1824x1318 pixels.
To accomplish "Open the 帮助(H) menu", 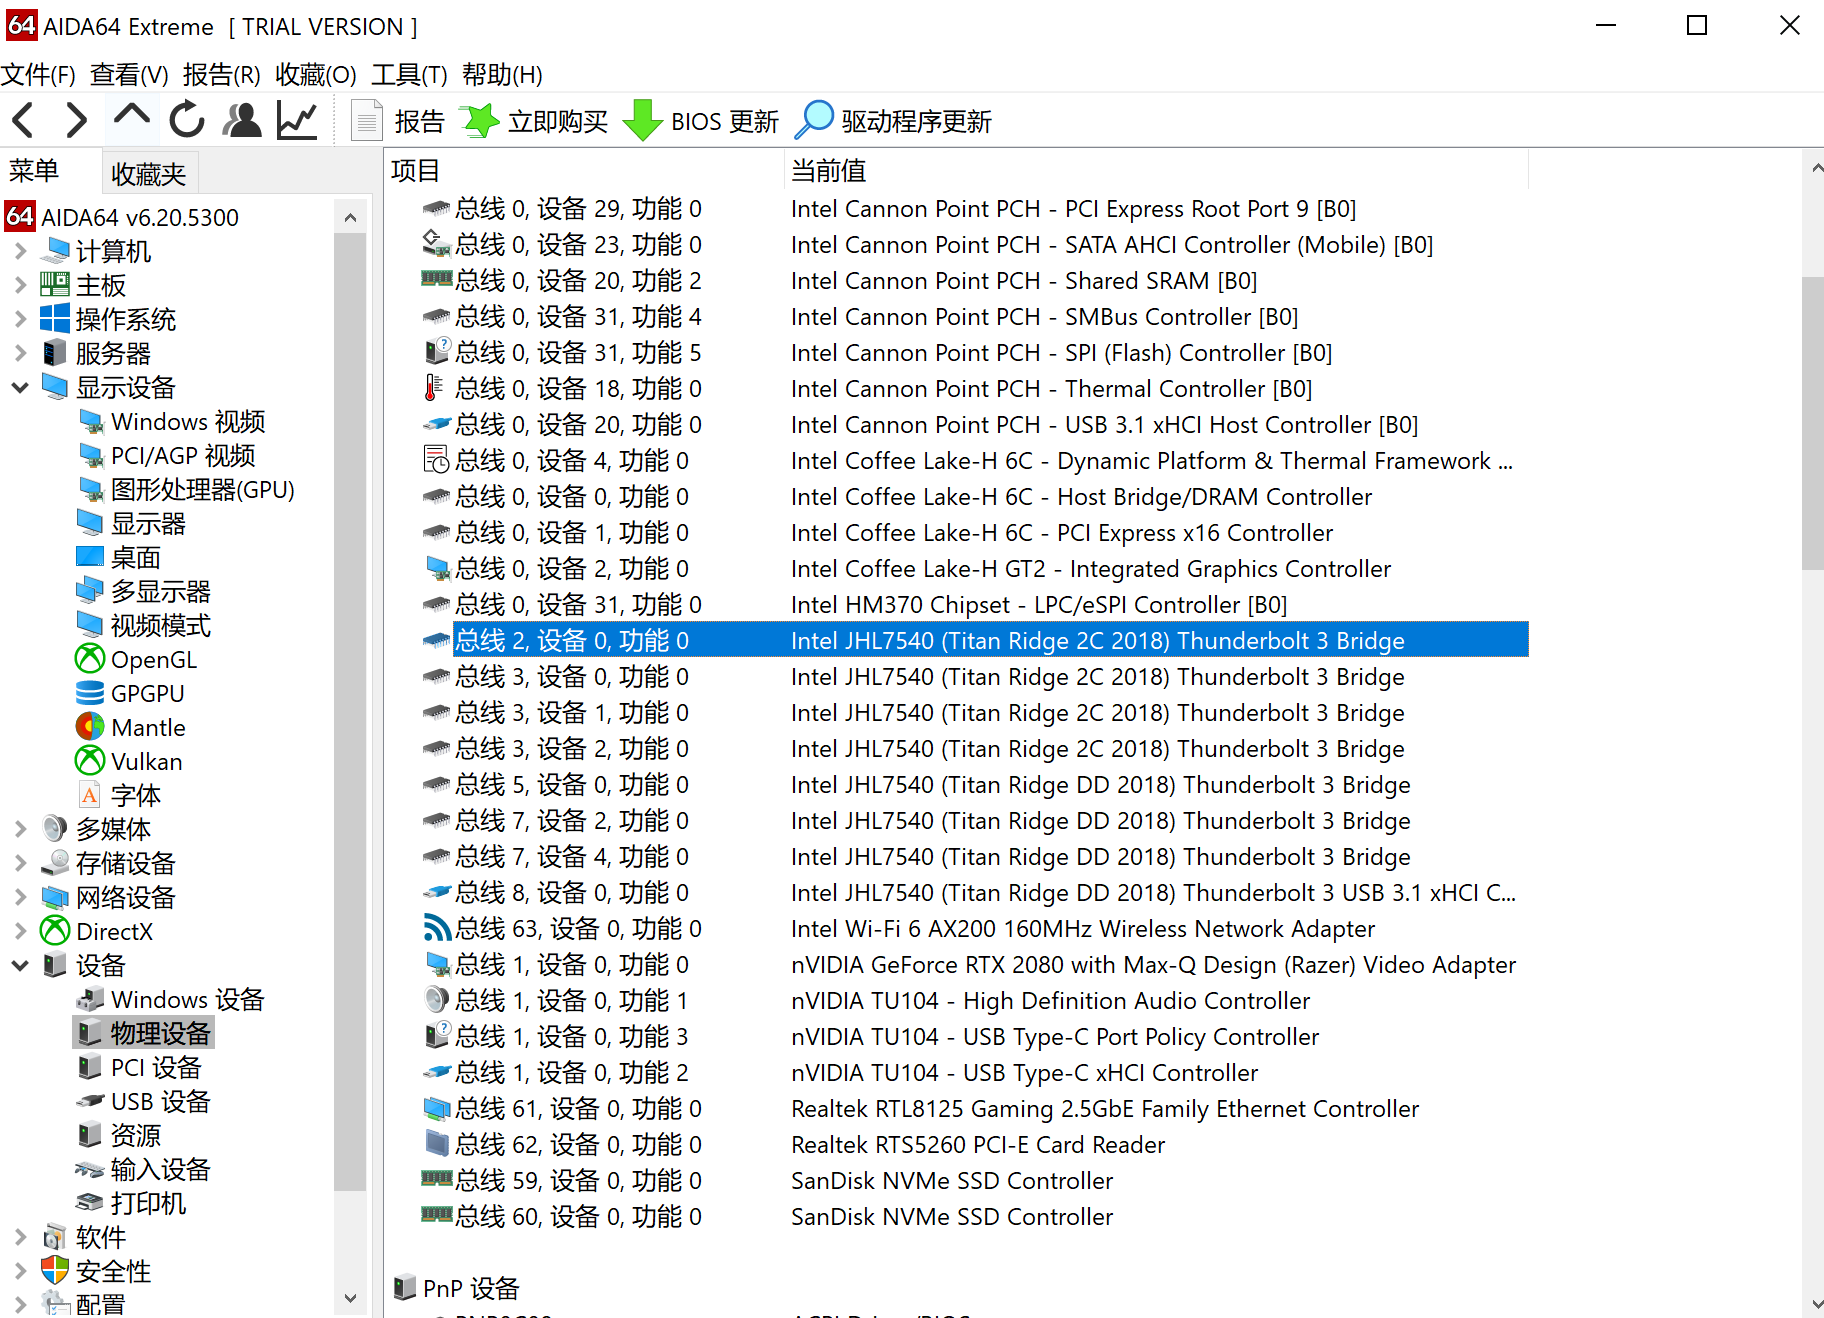I will click(502, 75).
